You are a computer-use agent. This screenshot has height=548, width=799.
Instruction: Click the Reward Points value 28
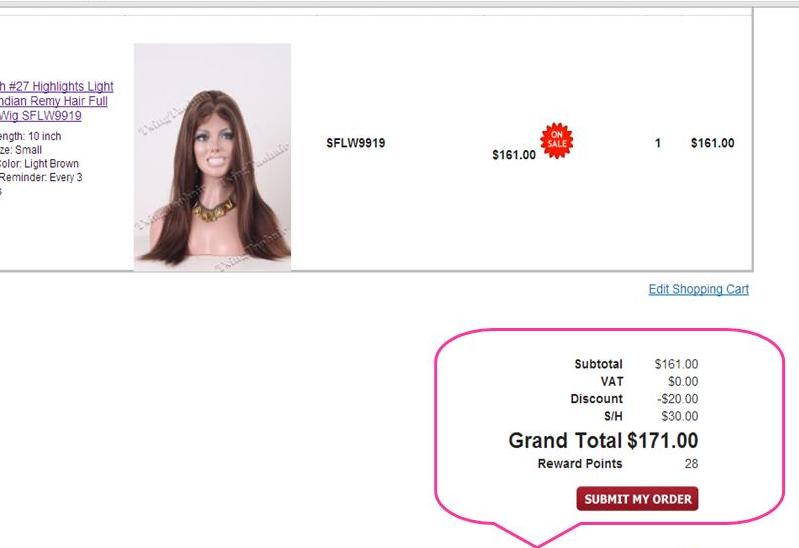(691, 463)
